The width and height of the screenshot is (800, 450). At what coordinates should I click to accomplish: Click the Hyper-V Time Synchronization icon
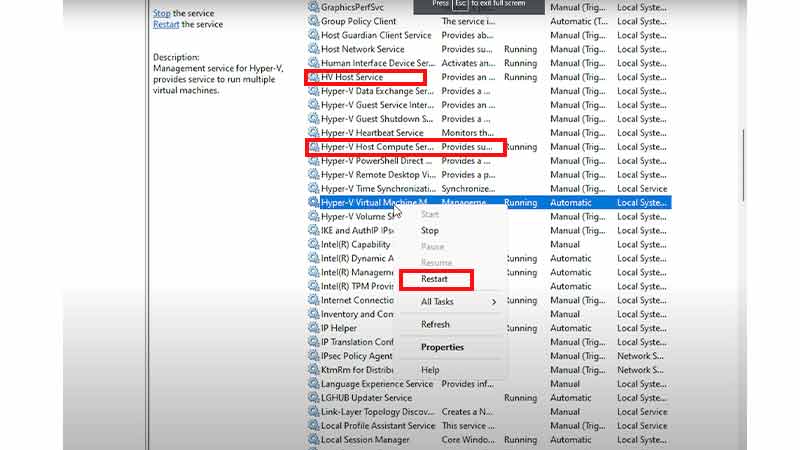point(313,188)
